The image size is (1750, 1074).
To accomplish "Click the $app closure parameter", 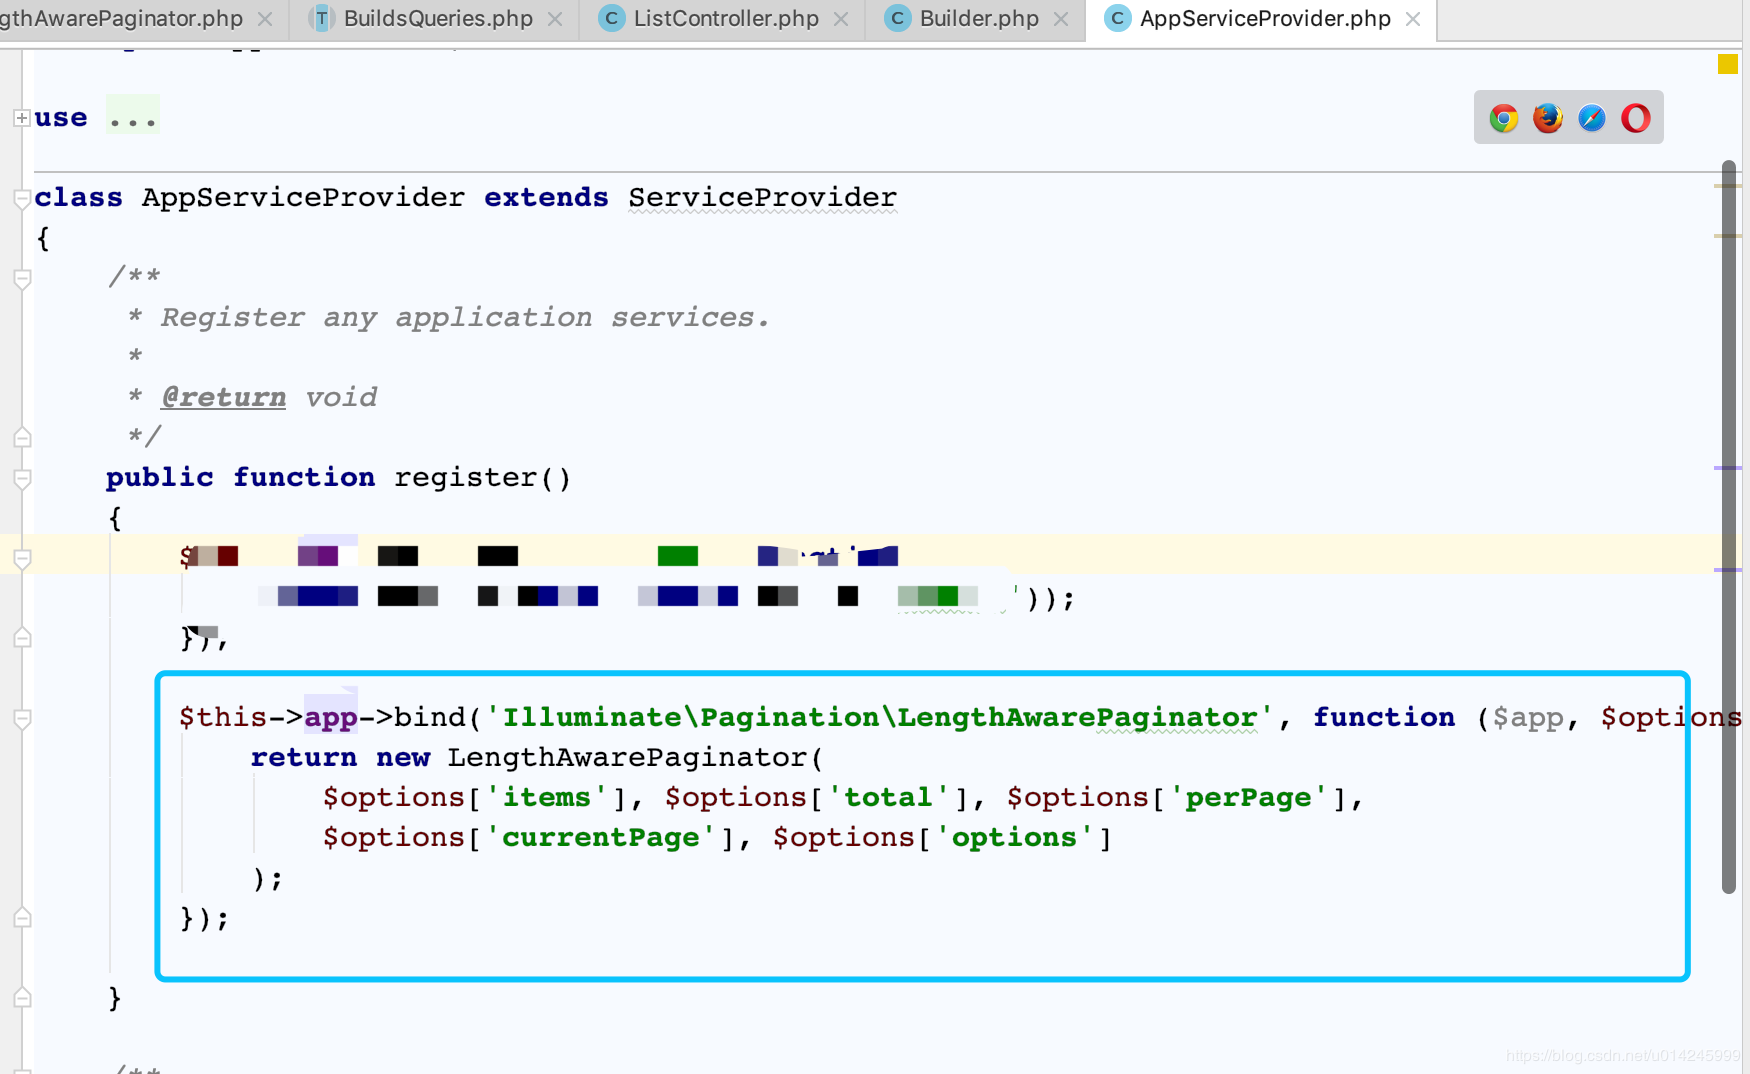I will click(1528, 718).
